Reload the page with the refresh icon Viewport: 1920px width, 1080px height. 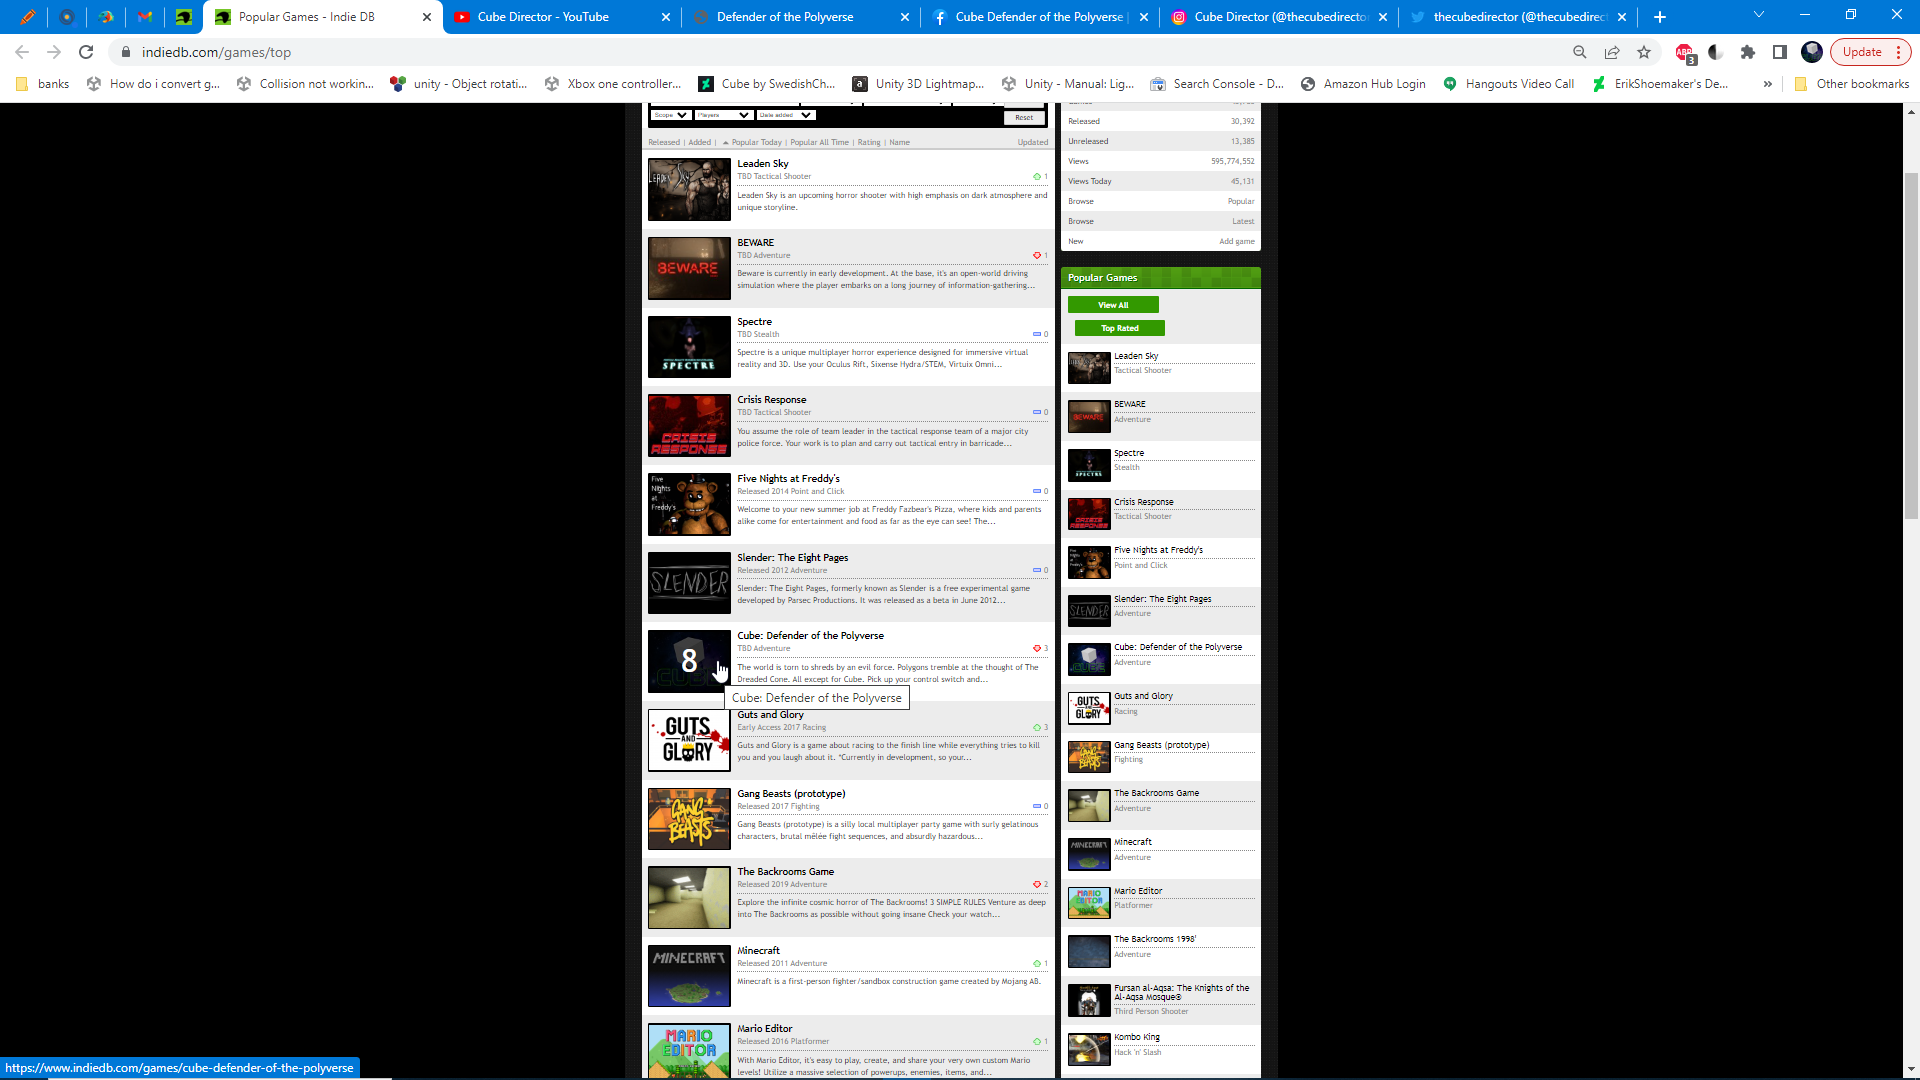(86, 52)
